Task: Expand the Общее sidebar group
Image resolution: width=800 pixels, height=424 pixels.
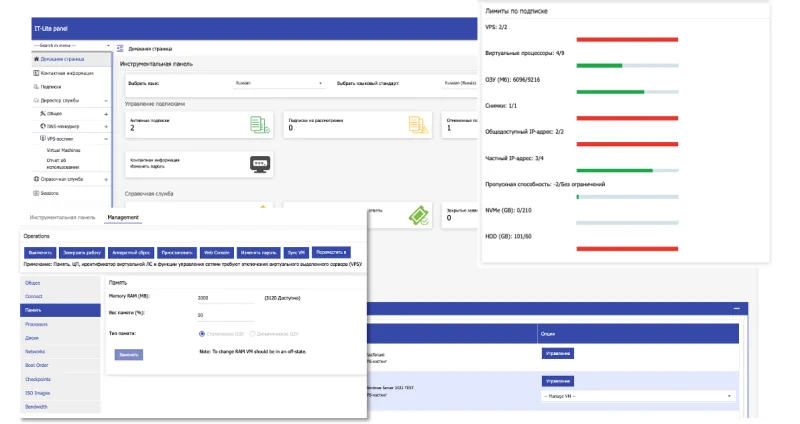Action: click(x=106, y=114)
